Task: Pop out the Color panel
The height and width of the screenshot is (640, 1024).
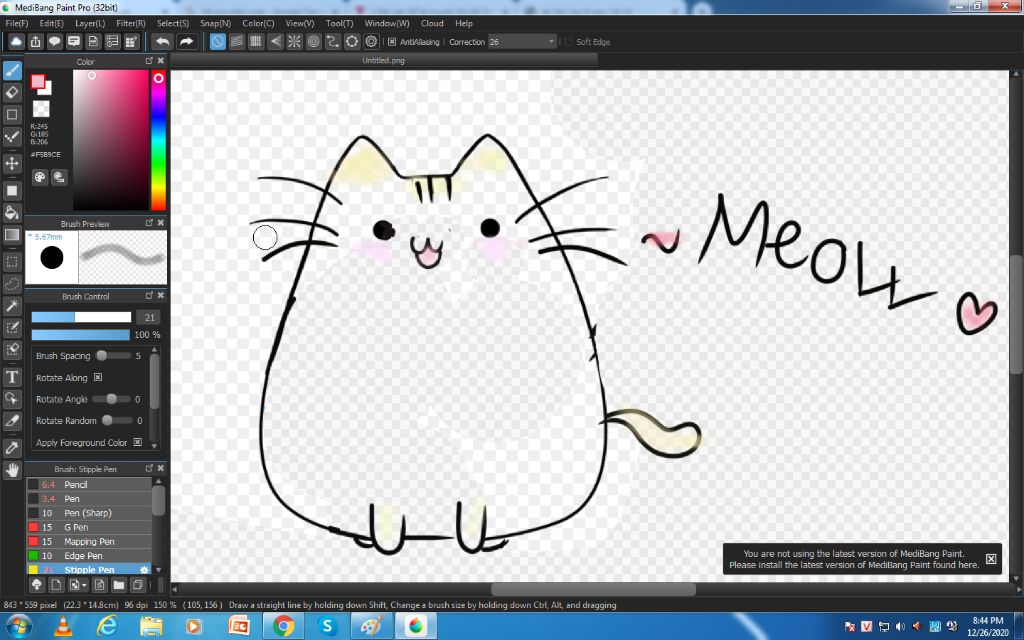Action: click(x=149, y=61)
